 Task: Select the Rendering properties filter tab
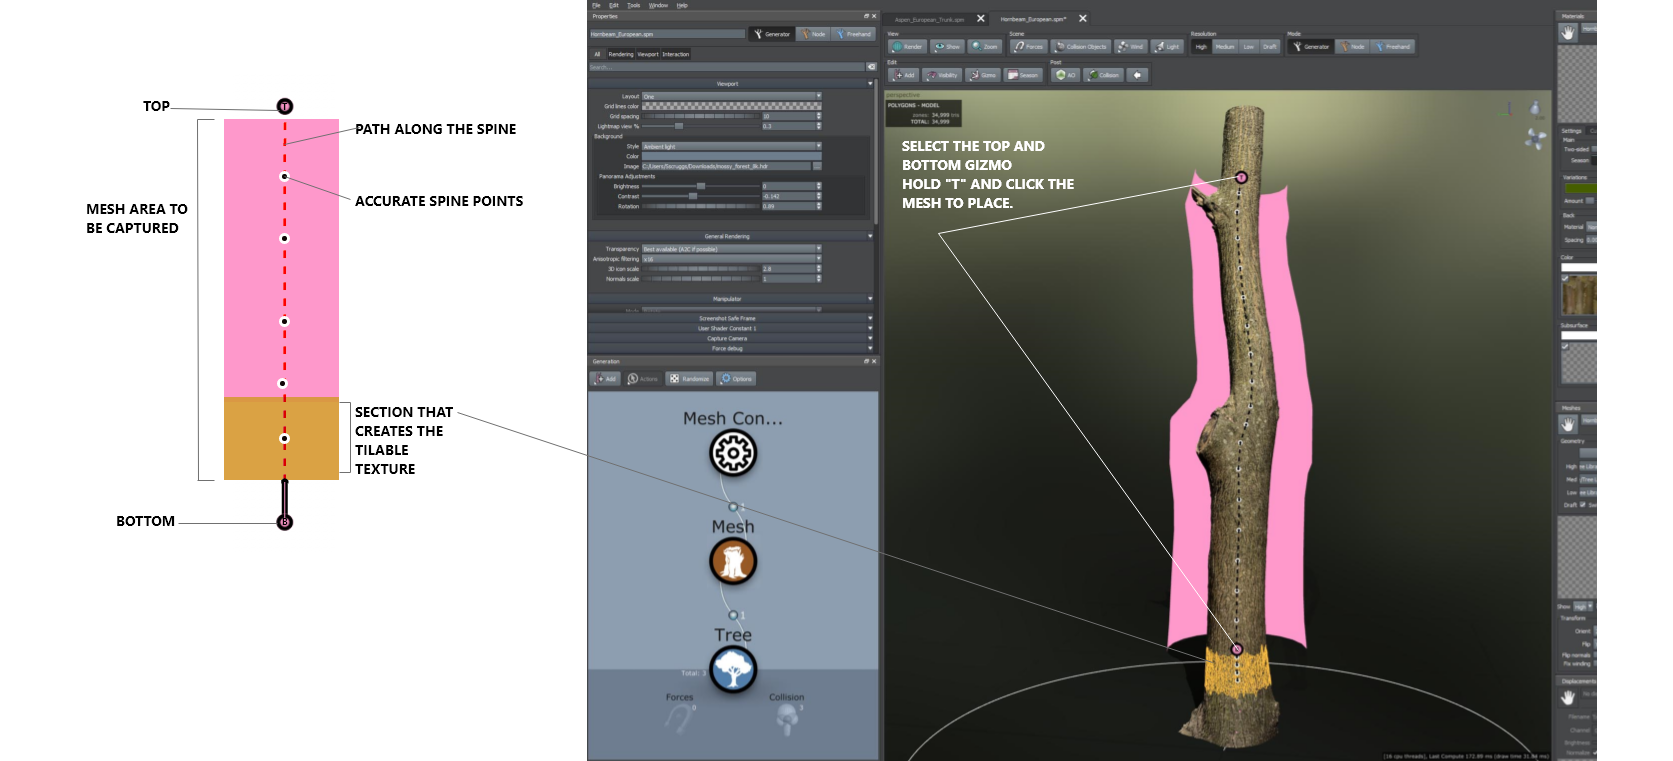pyautogui.click(x=621, y=54)
